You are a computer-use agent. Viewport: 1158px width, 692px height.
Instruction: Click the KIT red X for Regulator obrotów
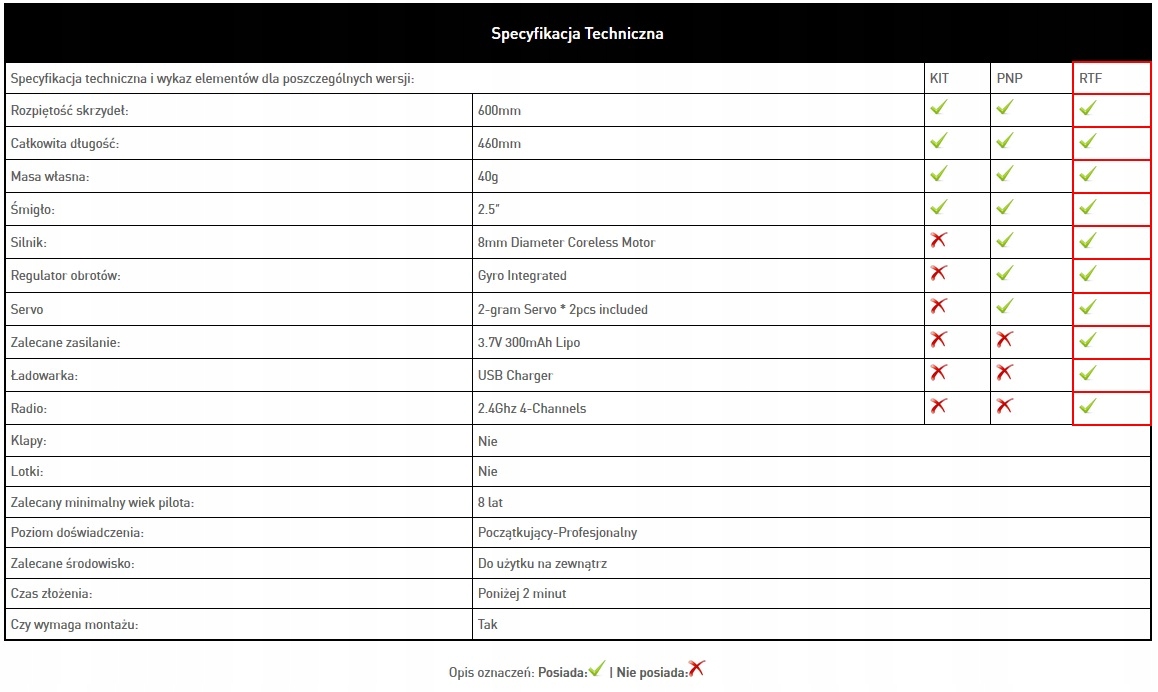pos(938,273)
